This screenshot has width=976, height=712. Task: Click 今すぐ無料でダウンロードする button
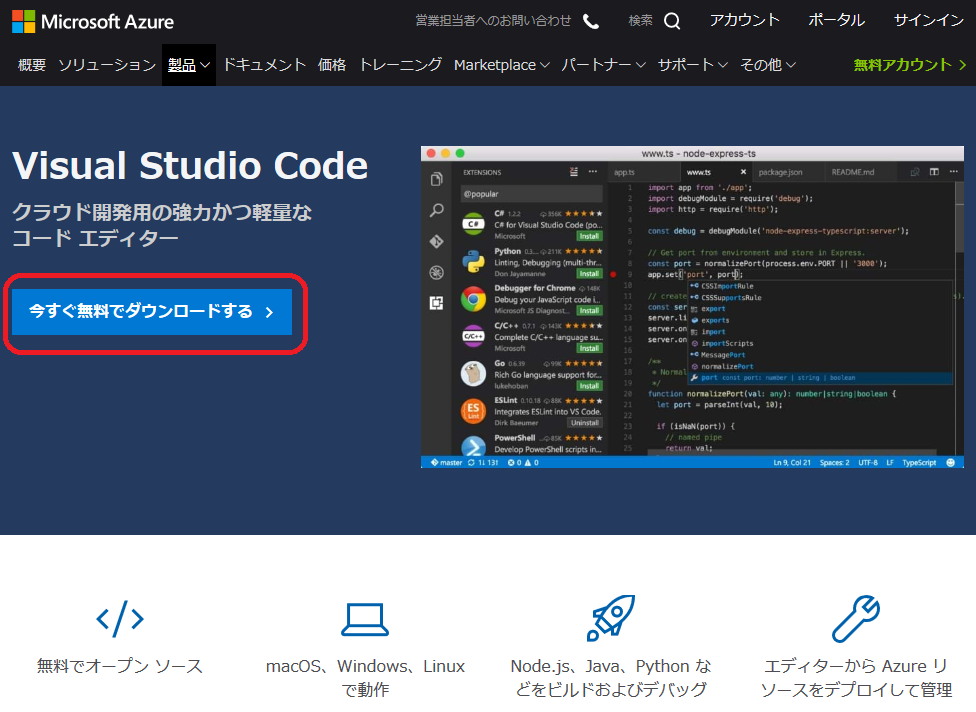tap(152, 312)
